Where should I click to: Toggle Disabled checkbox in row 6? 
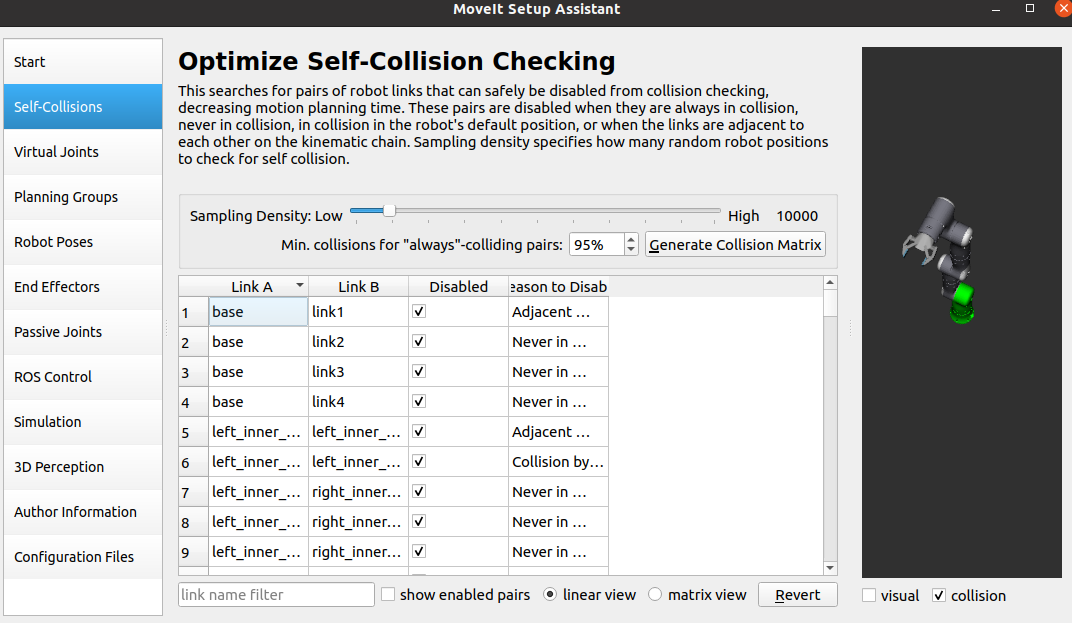419,462
